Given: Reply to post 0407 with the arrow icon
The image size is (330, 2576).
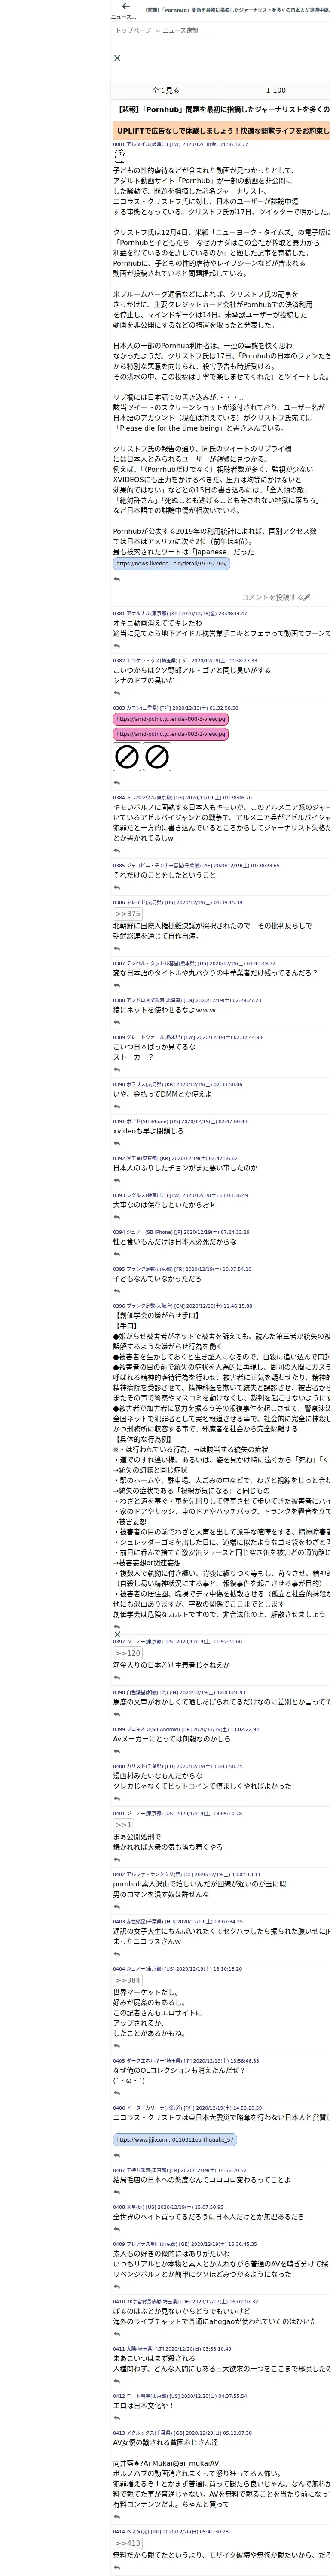Looking at the screenshot, I should [x=117, y=2193].
